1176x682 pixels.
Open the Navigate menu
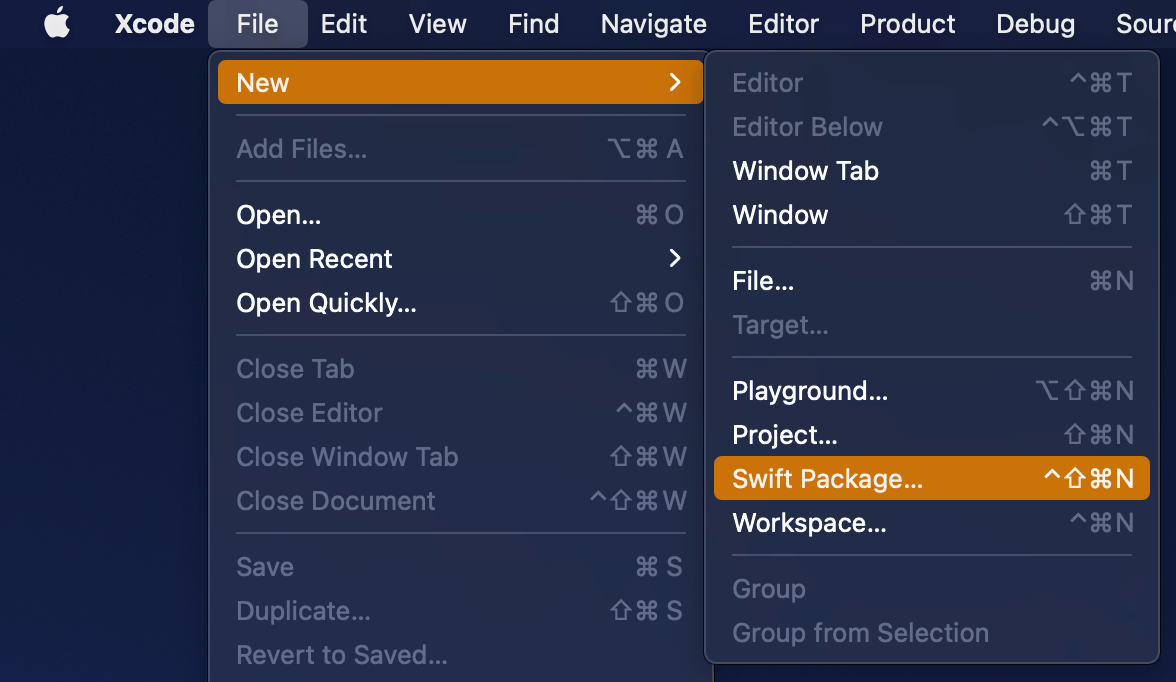(x=653, y=24)
